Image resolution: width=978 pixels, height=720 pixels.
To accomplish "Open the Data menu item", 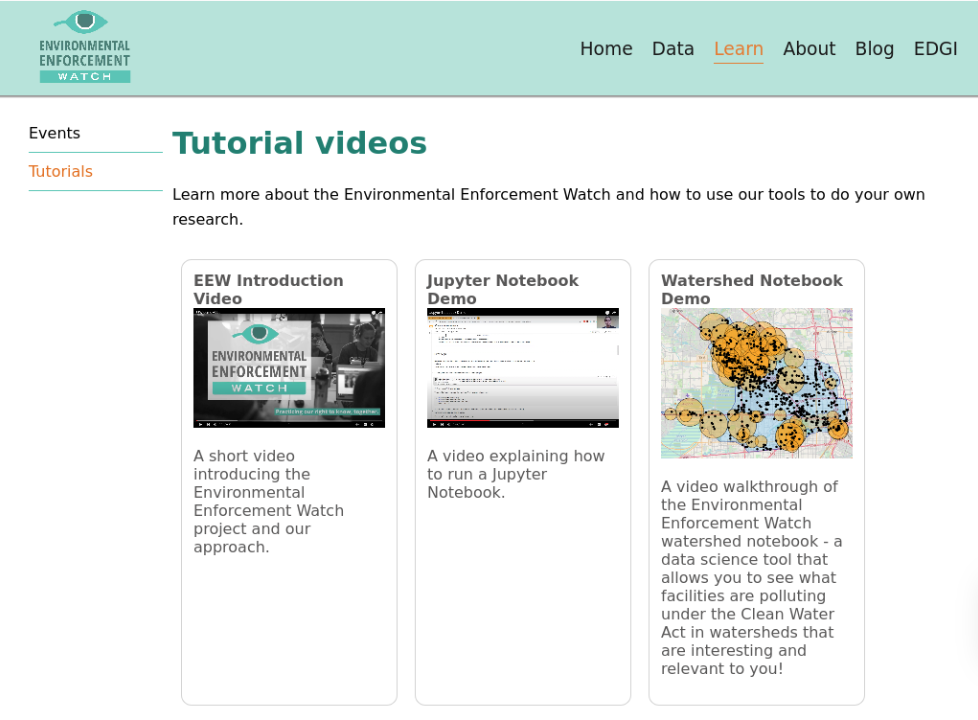I will pyautogui.click(x=672, y=49).
